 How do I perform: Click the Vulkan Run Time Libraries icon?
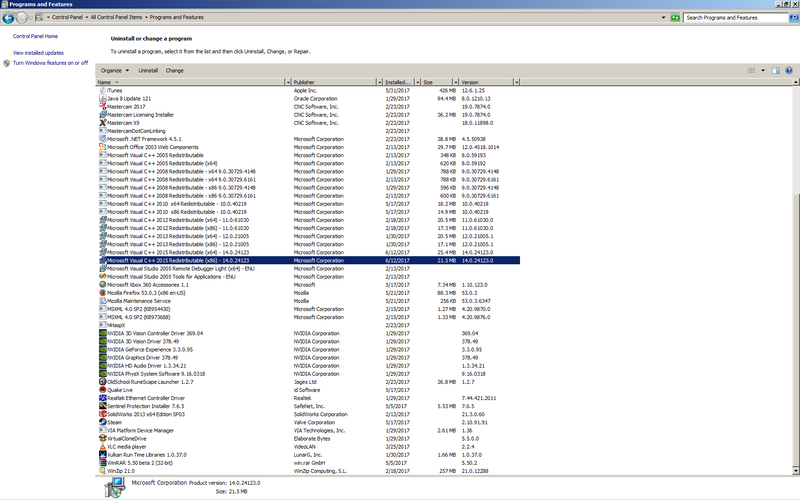[103, 455]
